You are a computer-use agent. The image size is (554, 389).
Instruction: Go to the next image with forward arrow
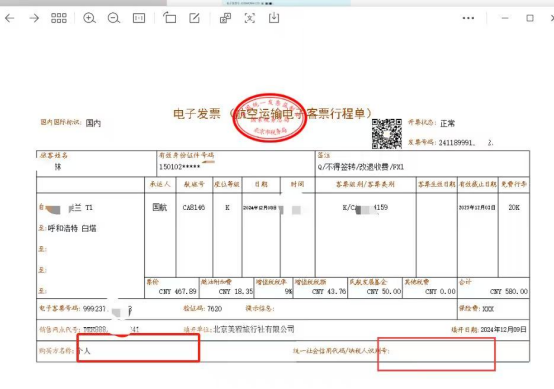[34, 18]
